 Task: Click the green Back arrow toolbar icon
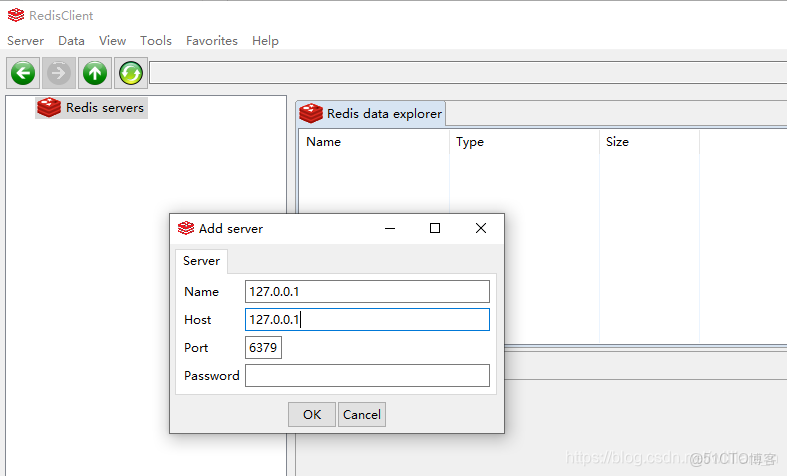(x=23, y=73)
